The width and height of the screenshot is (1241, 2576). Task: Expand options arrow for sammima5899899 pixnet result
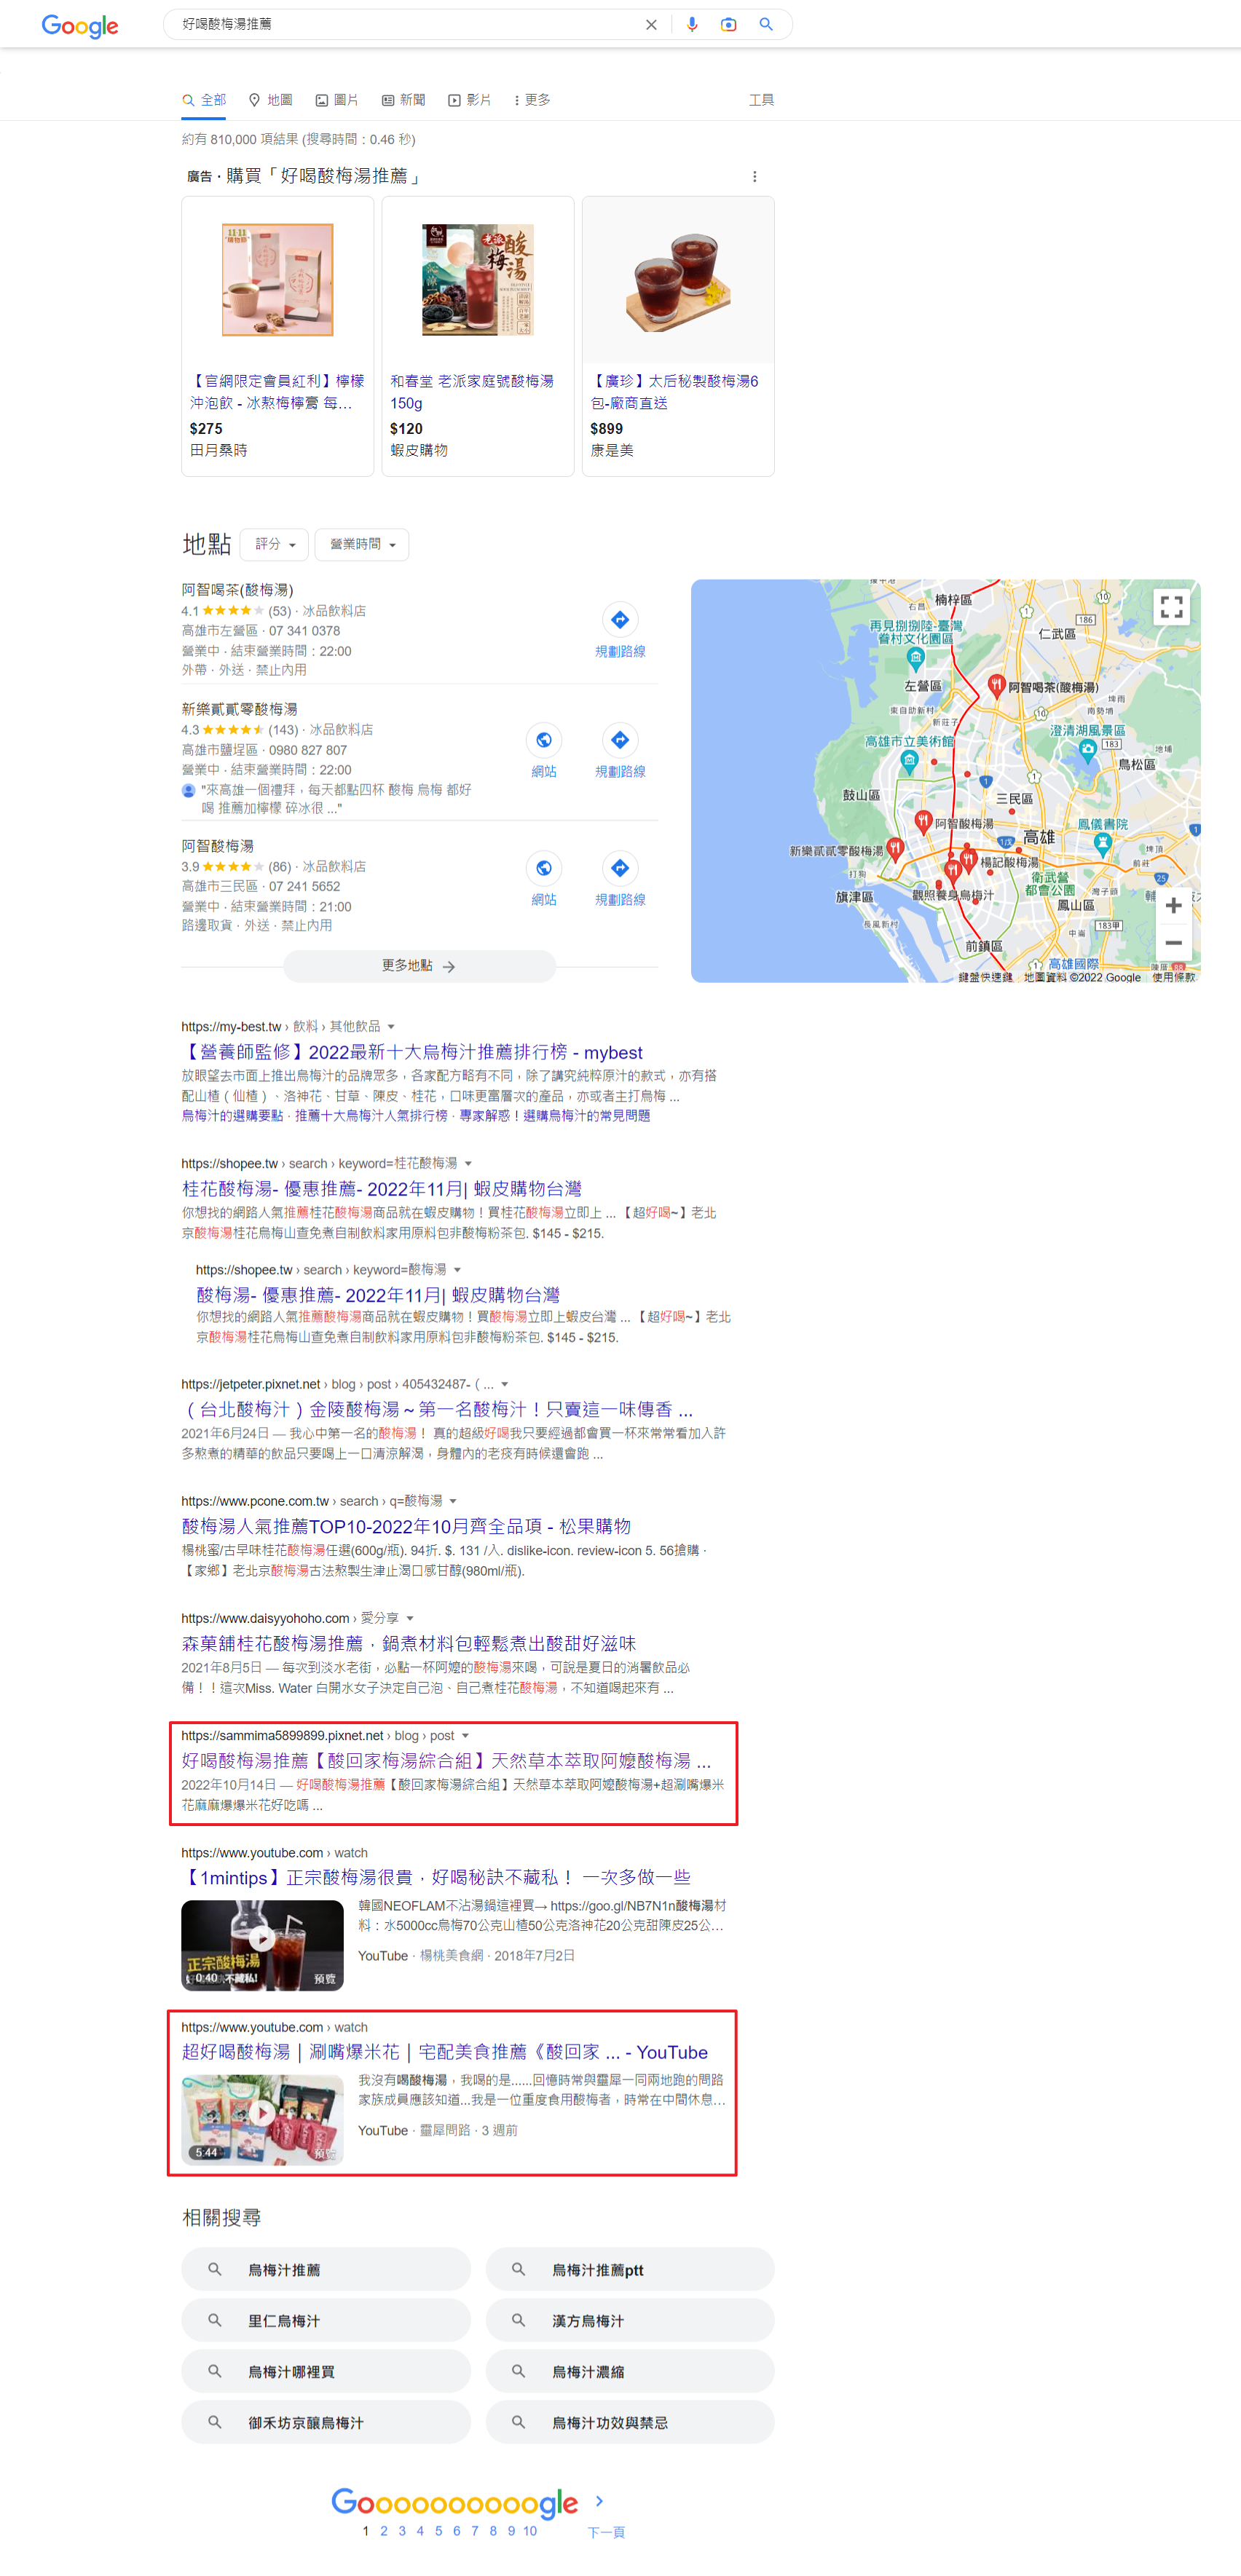pos(465,1735)
